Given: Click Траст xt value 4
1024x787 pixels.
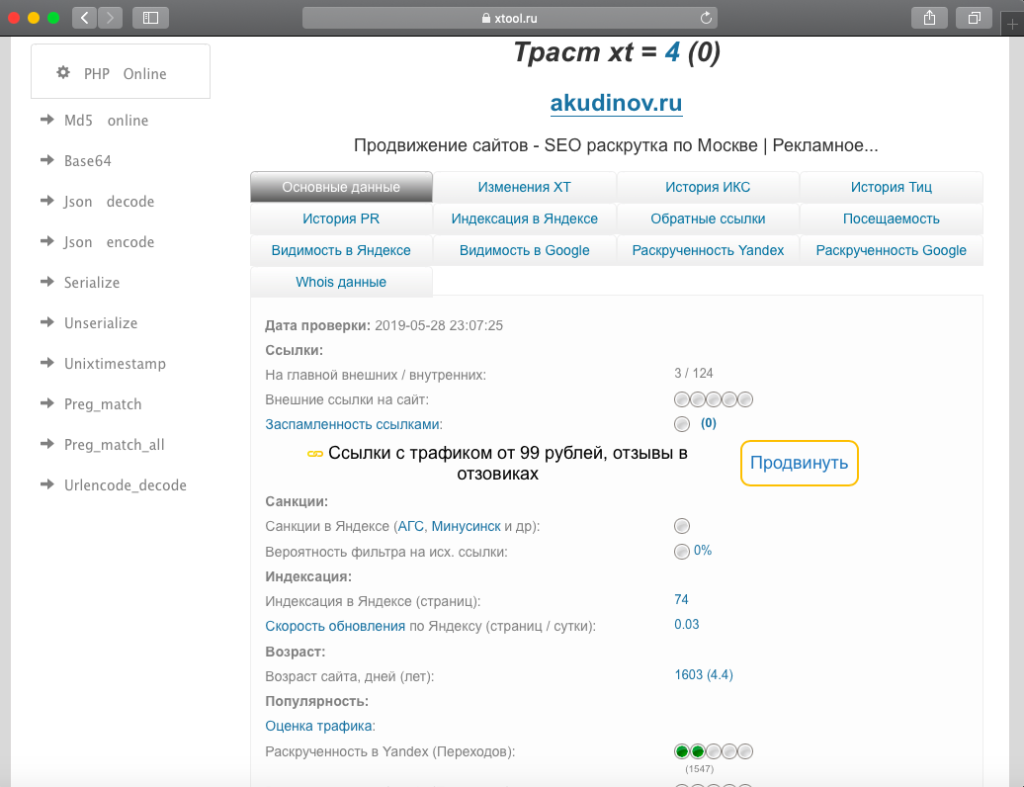Looking at the screenshot, I should pos(672,52).
